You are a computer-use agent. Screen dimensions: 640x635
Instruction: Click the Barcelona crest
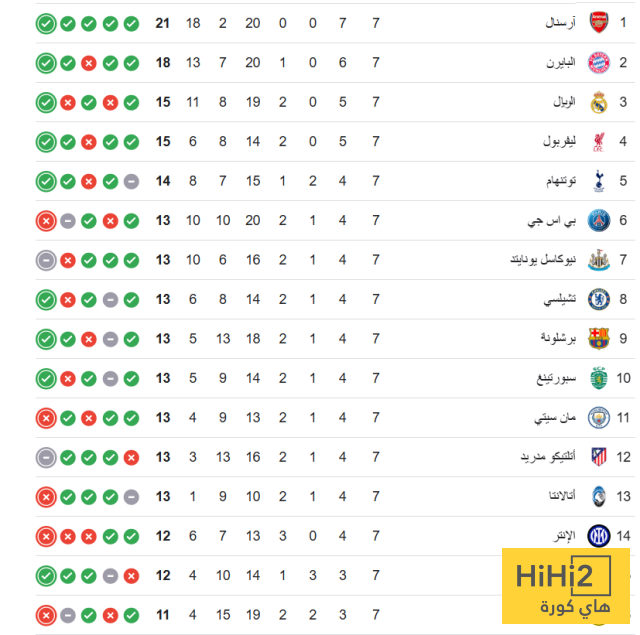(x=598, y=338)
